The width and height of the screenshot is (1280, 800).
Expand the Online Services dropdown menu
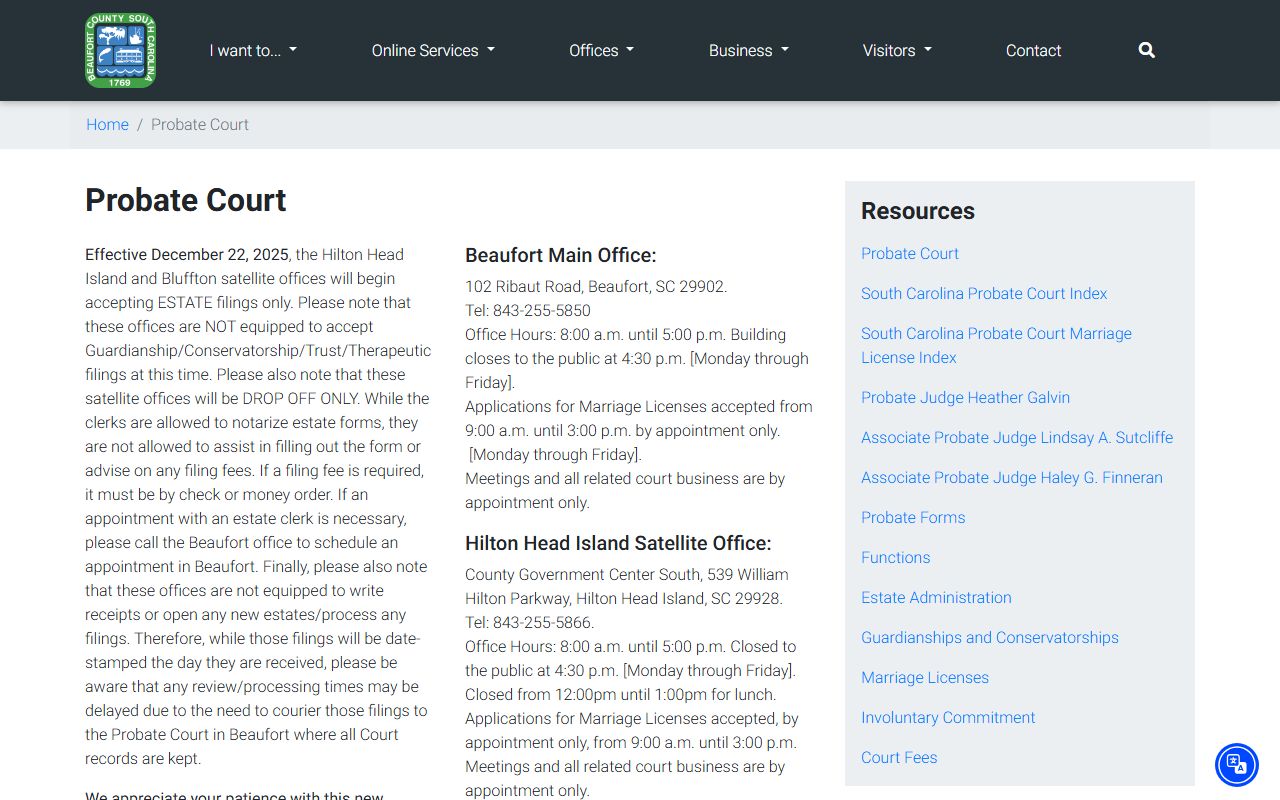433,50
